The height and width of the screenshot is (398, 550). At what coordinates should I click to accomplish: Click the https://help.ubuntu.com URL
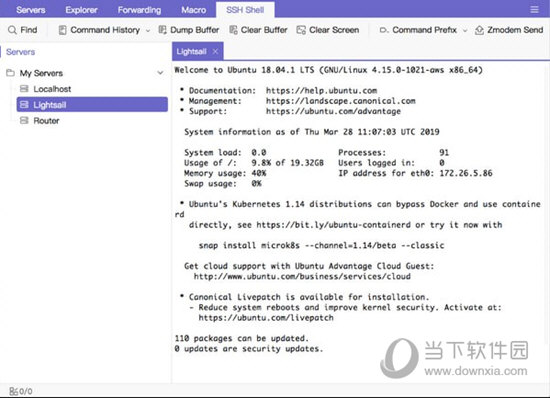pos(321,90)
